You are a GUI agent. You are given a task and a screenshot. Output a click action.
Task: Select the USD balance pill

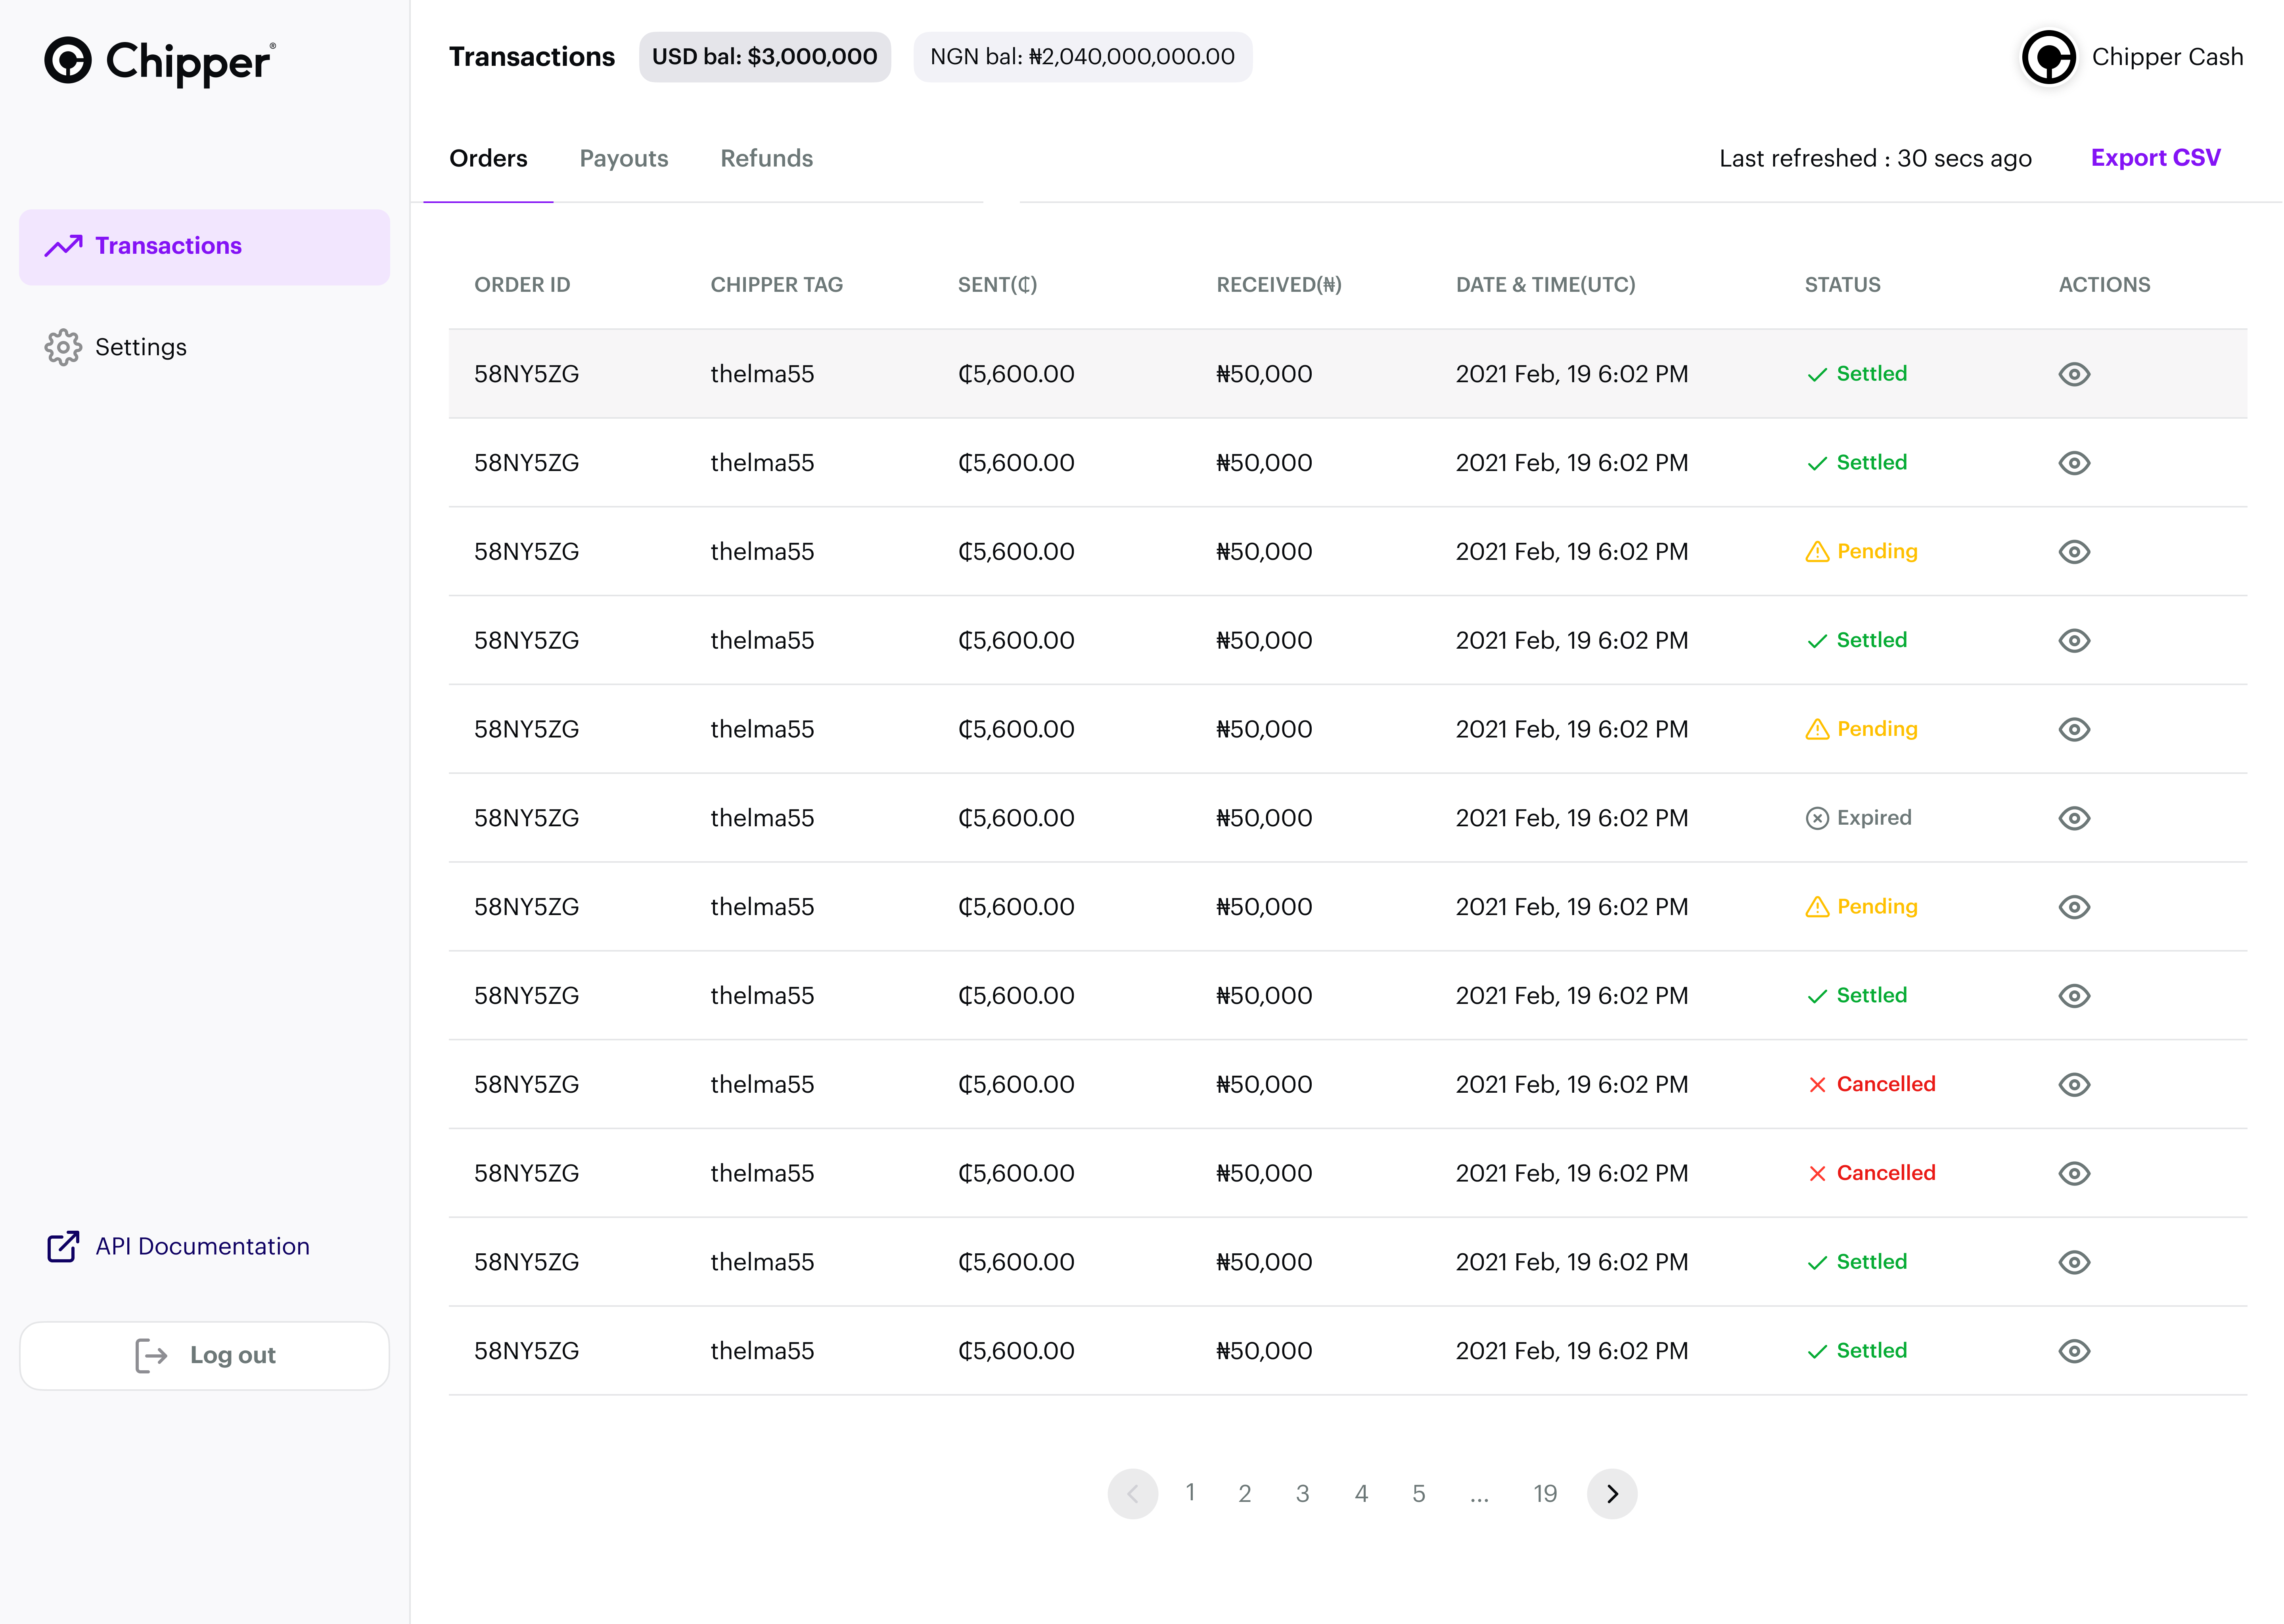coord(764,57)
